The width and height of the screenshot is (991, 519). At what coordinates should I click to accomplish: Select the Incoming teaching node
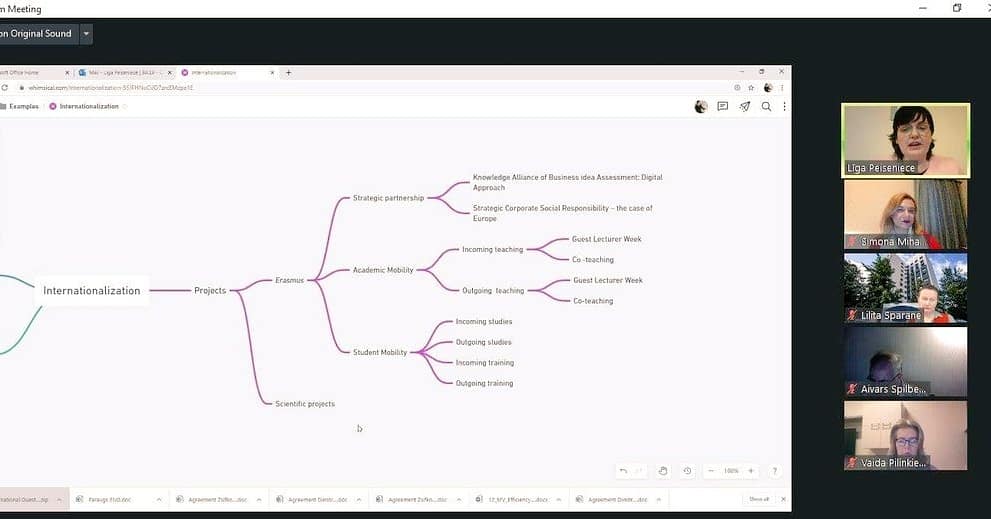pos(492,249)
